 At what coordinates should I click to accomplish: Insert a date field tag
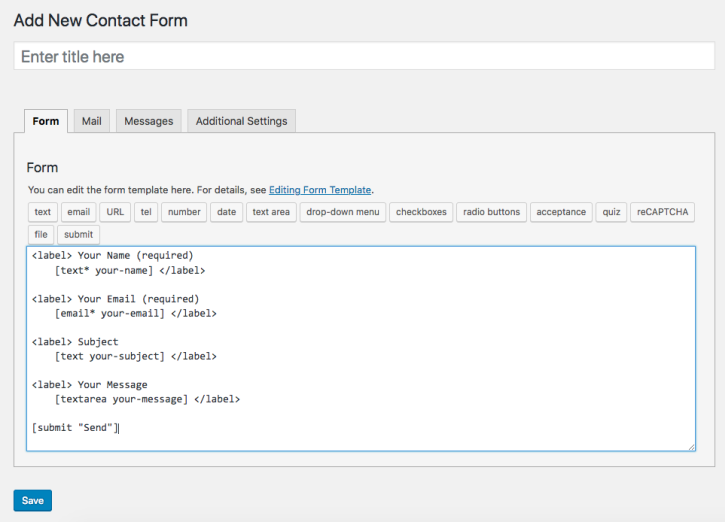tap(227, 212)
